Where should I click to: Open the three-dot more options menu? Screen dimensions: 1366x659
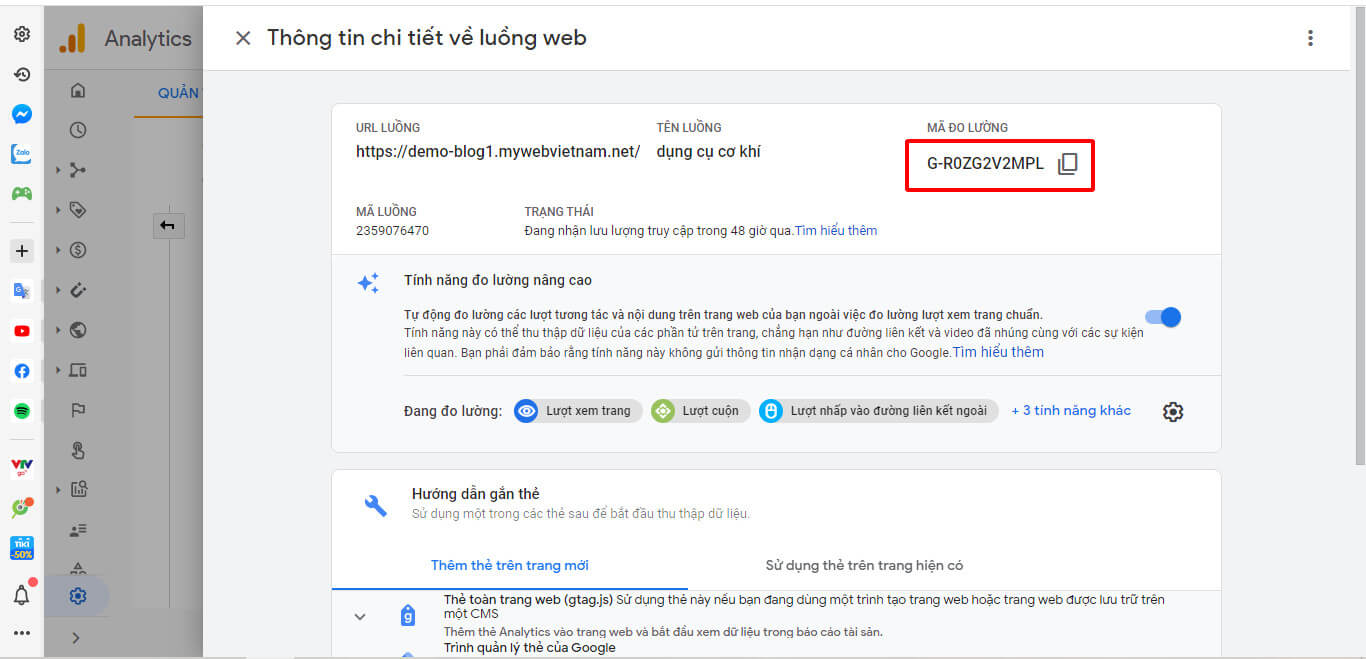click(1310, 38)
